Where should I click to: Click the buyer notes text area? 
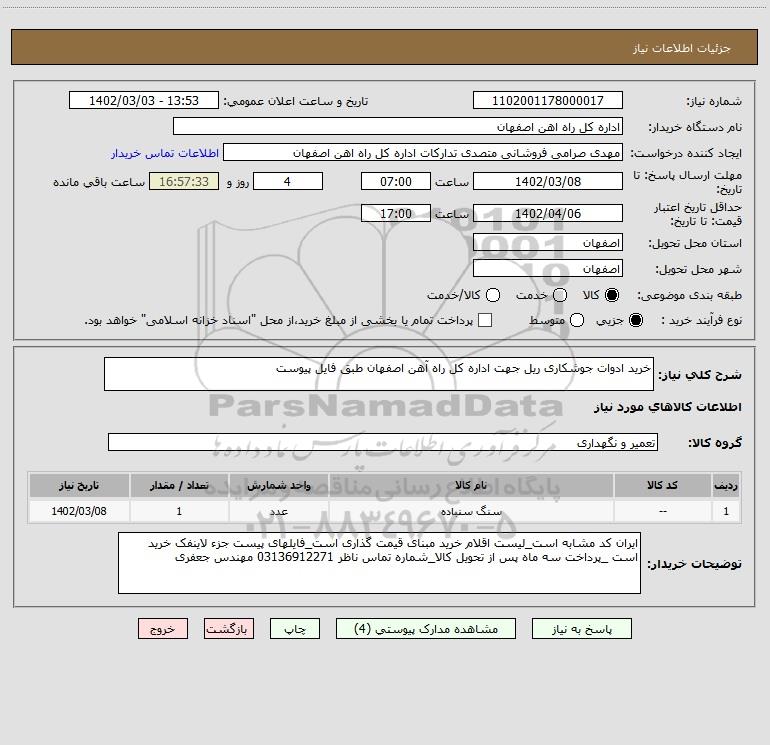(379, 563)
